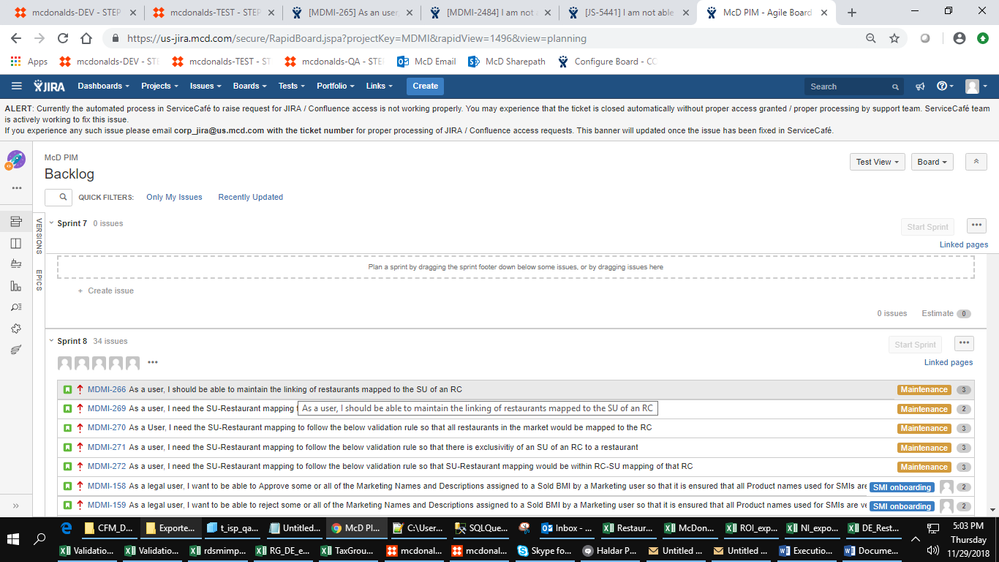This screenshot has width=999, height=562.
Task: Open the Active sprints board icon
Action: click(16, 243)
